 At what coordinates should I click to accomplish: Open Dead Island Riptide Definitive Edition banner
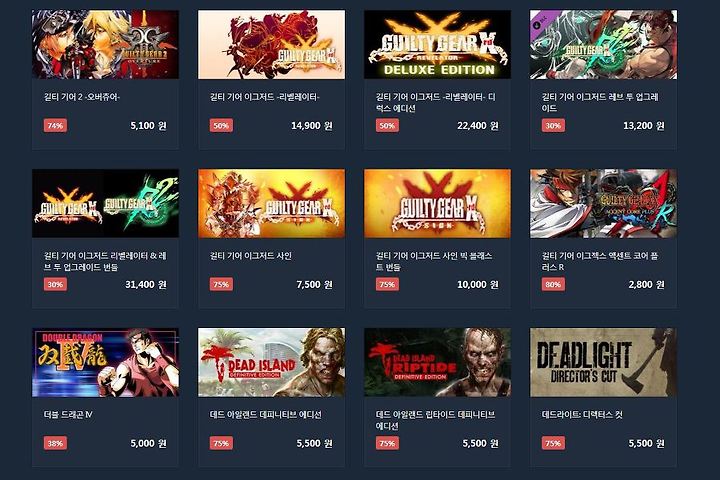coord(437,362)
